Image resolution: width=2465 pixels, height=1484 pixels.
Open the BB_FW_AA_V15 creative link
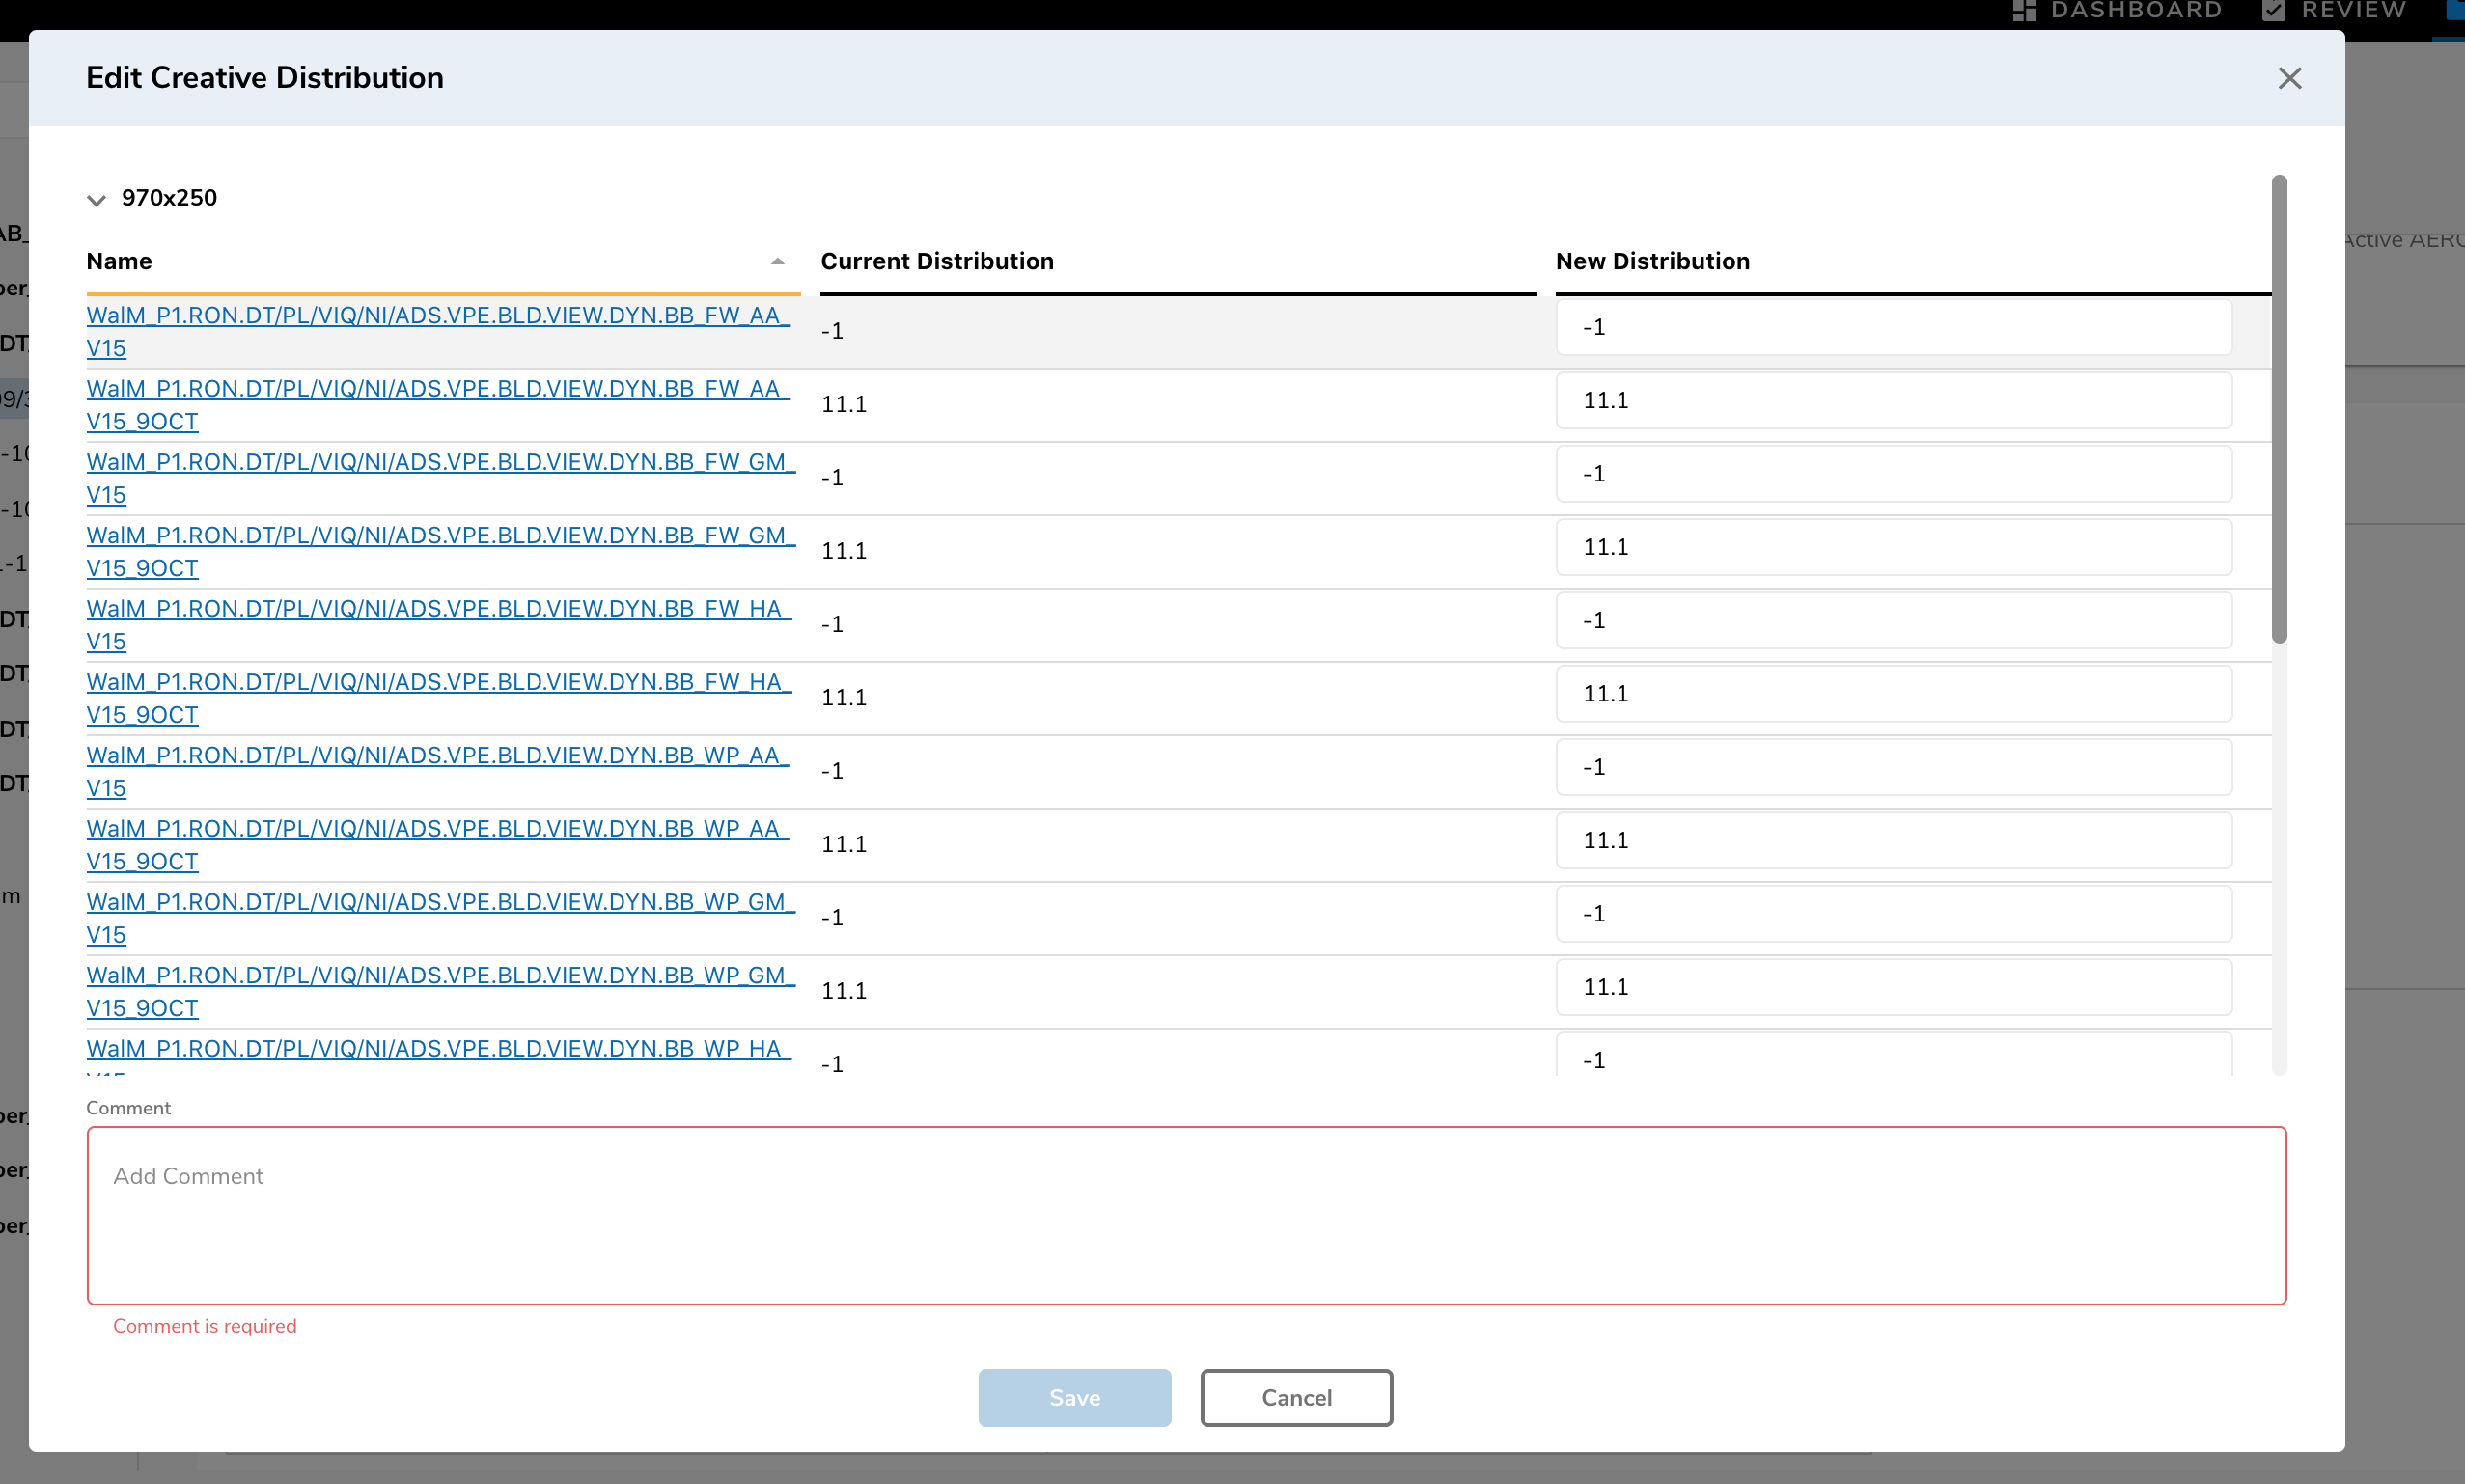point(438,316)
